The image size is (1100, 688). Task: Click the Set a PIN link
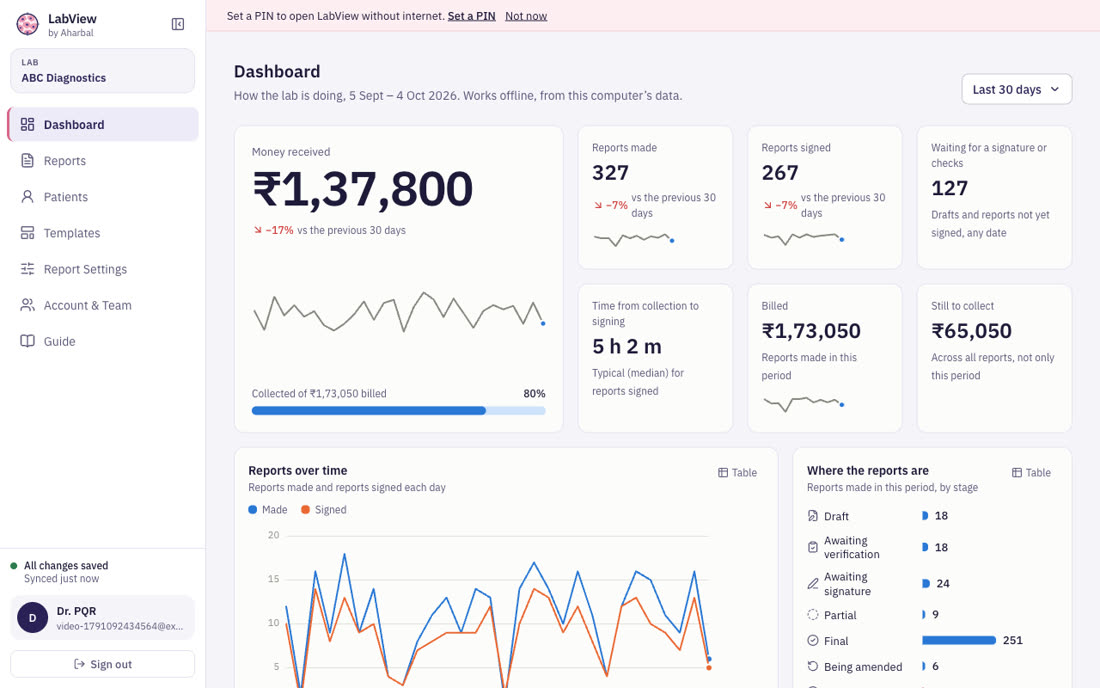[471, 15]
